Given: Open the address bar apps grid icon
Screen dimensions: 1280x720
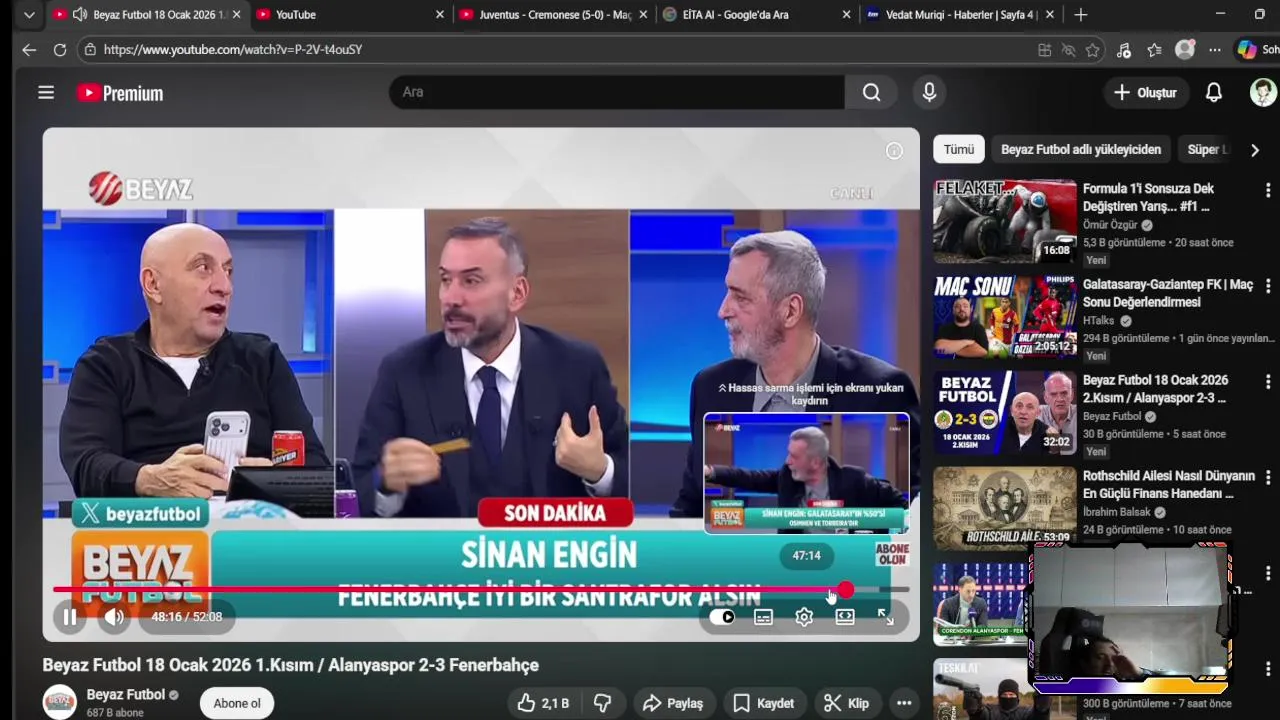Looking at the screenshot, I should pyautogui.click(x=1045, y=50).
